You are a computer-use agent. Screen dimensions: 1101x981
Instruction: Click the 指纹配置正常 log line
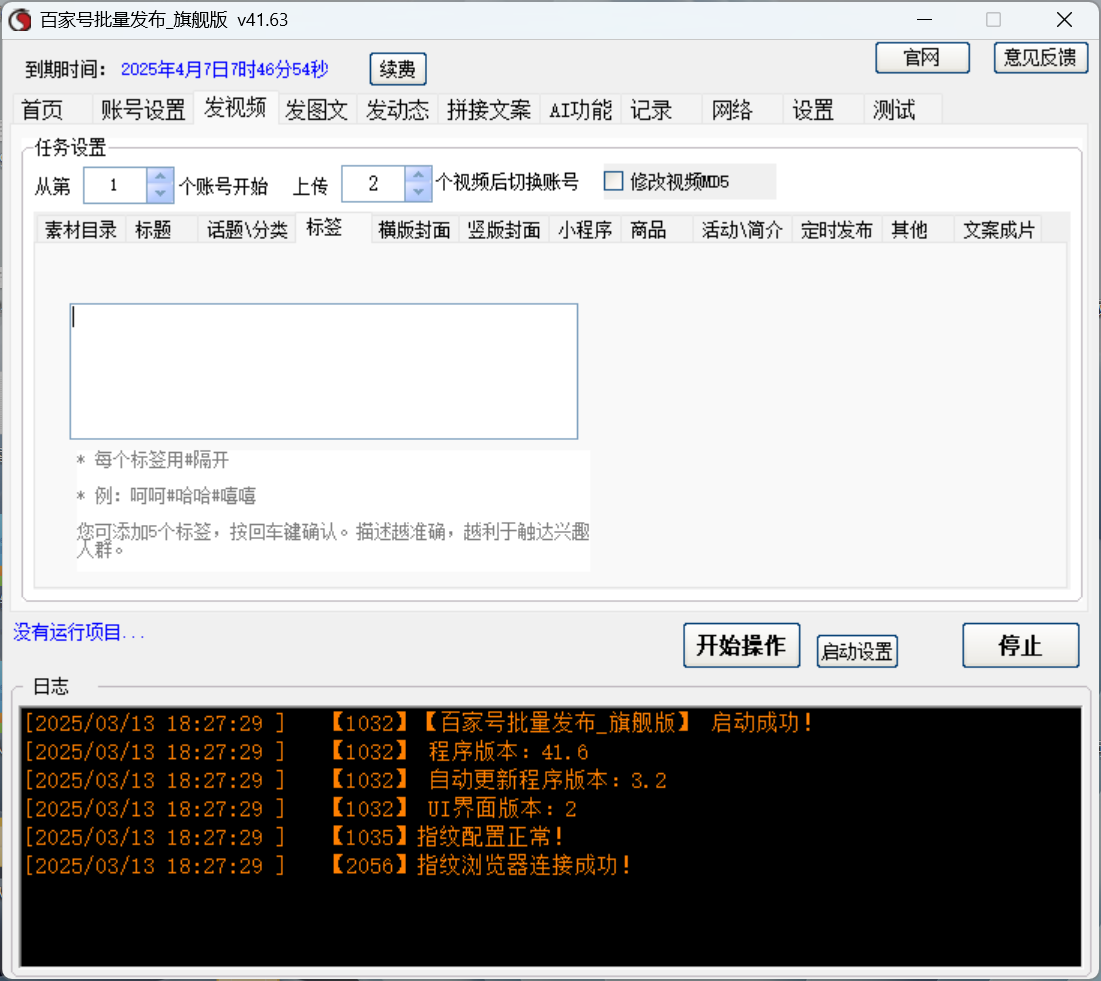pos(294,837)
